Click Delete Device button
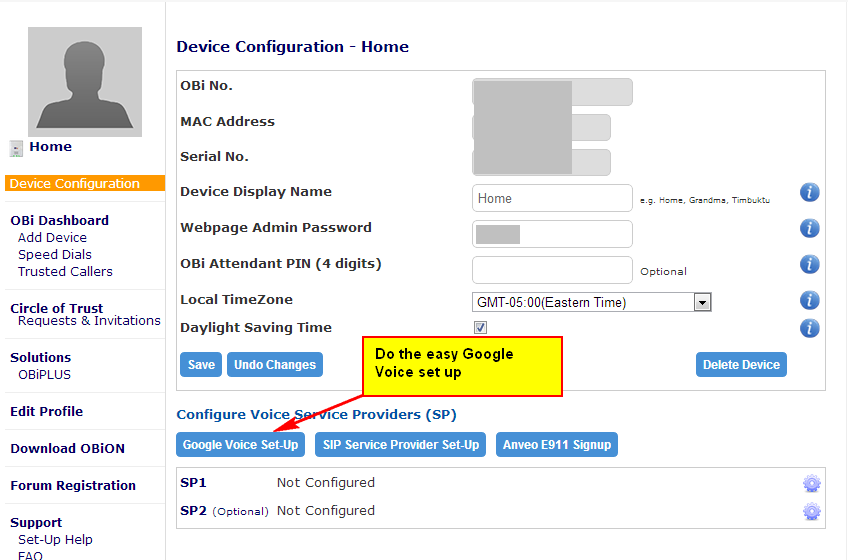The height and width of the screenshot is (560, 848). pos(741,365)
